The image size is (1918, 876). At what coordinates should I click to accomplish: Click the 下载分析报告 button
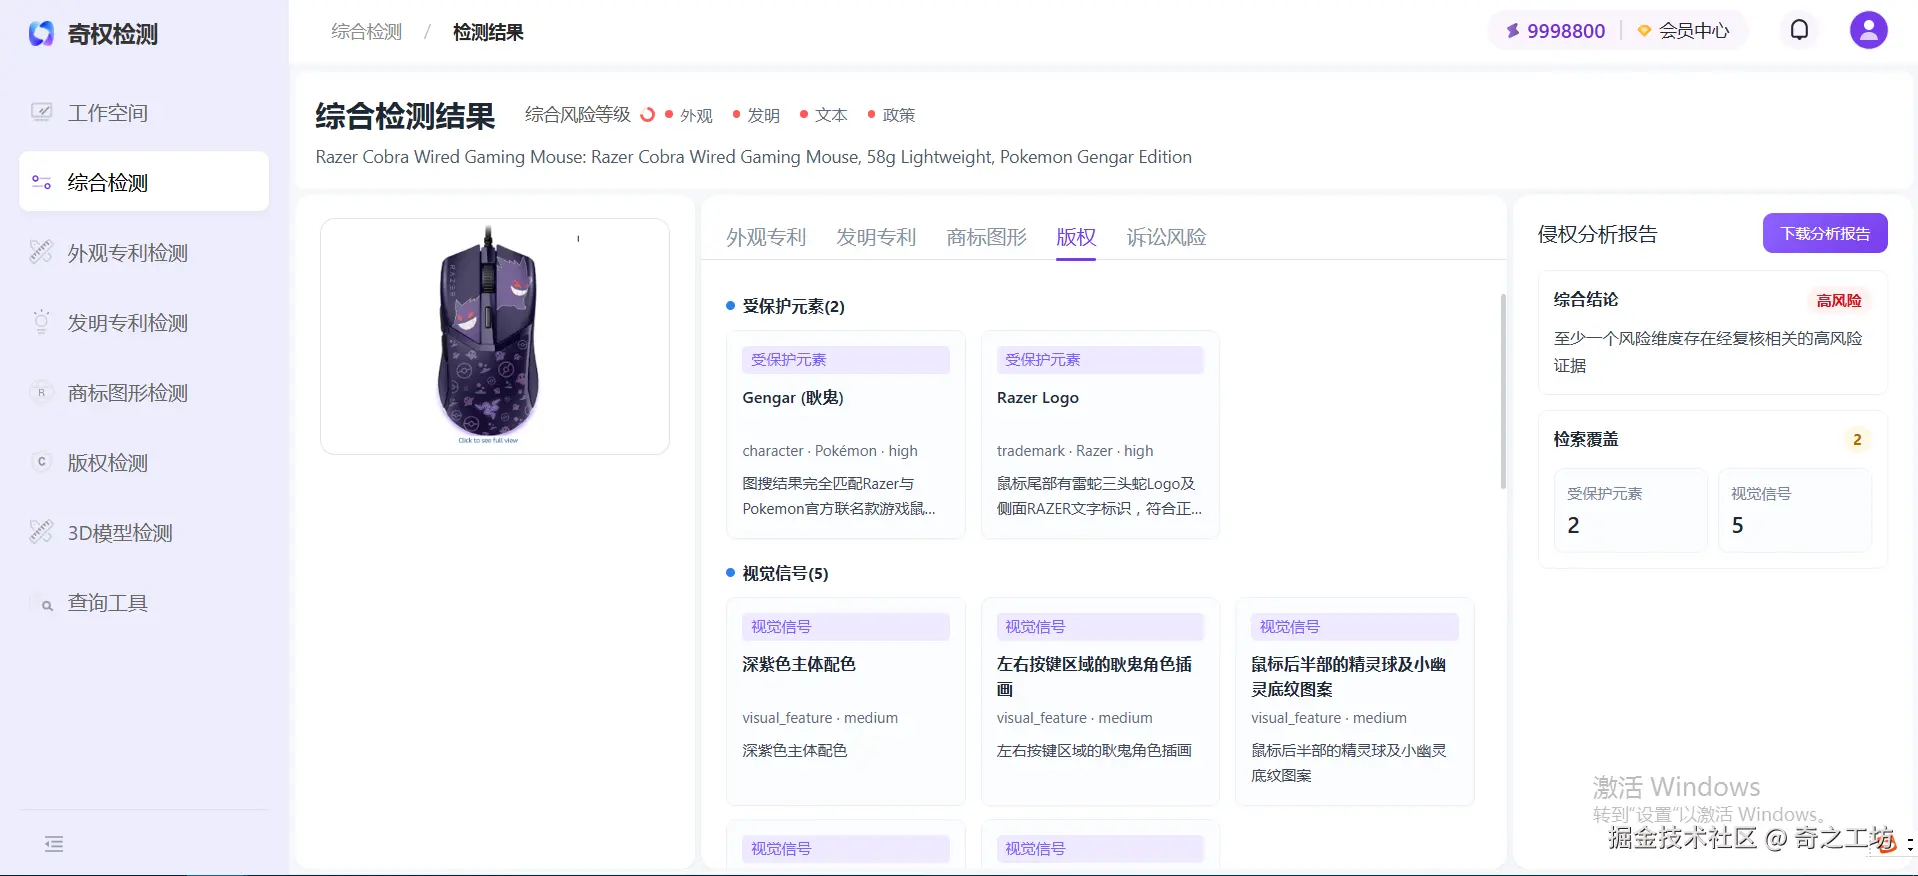coord(1825,233)
